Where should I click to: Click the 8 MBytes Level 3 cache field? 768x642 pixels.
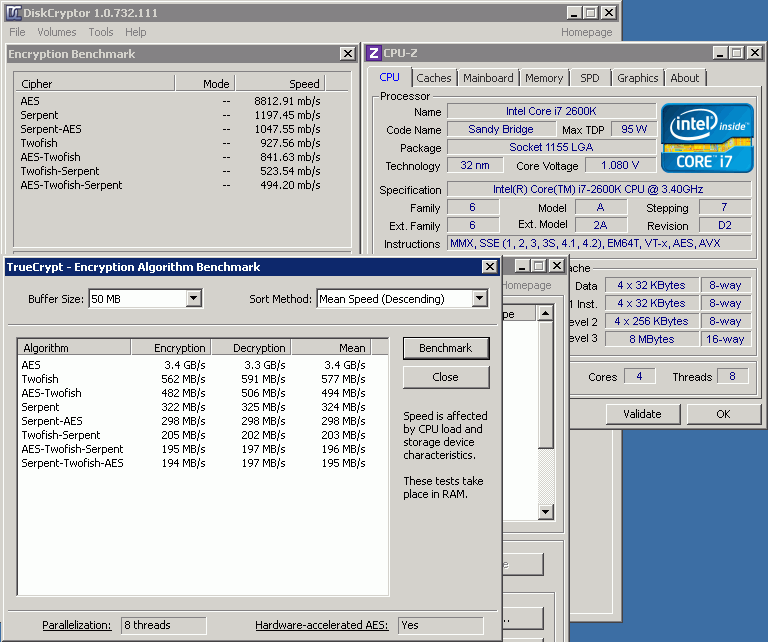[652, 339]
